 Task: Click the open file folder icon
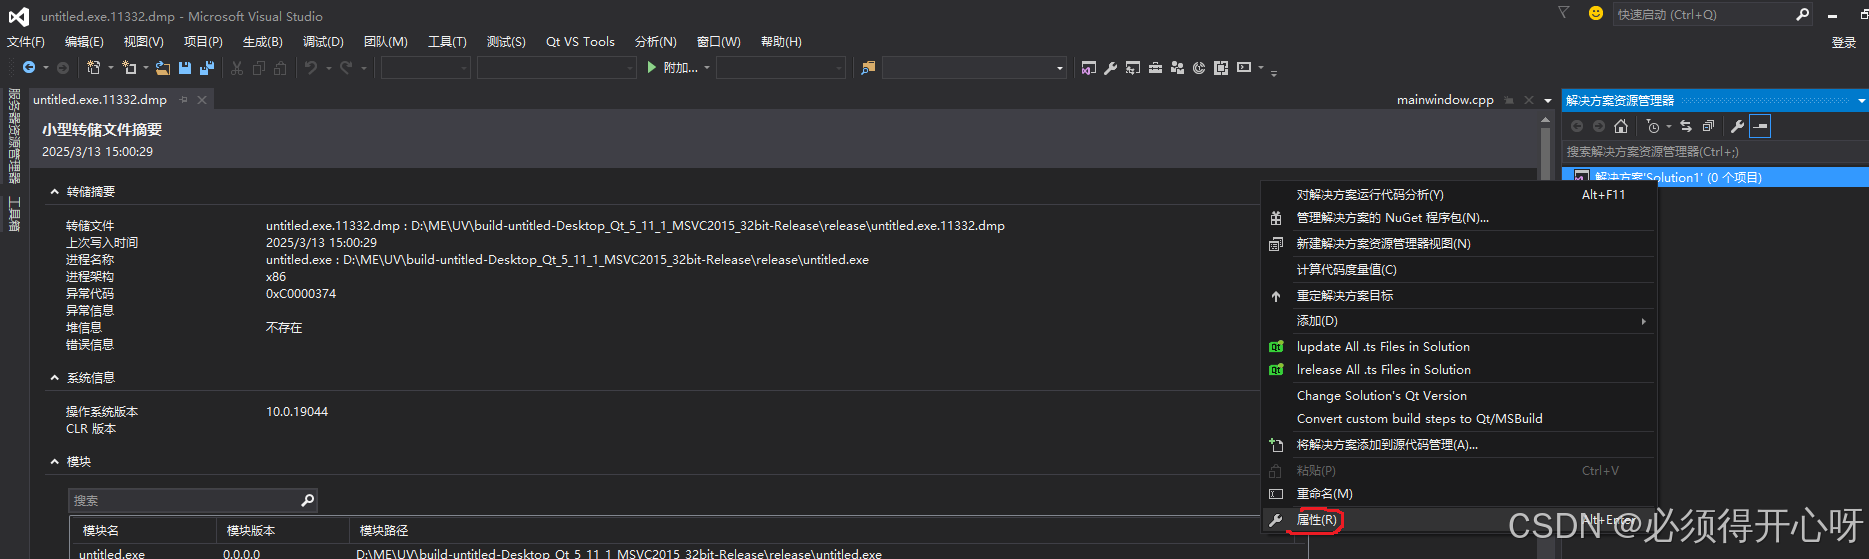coord(162,68)
